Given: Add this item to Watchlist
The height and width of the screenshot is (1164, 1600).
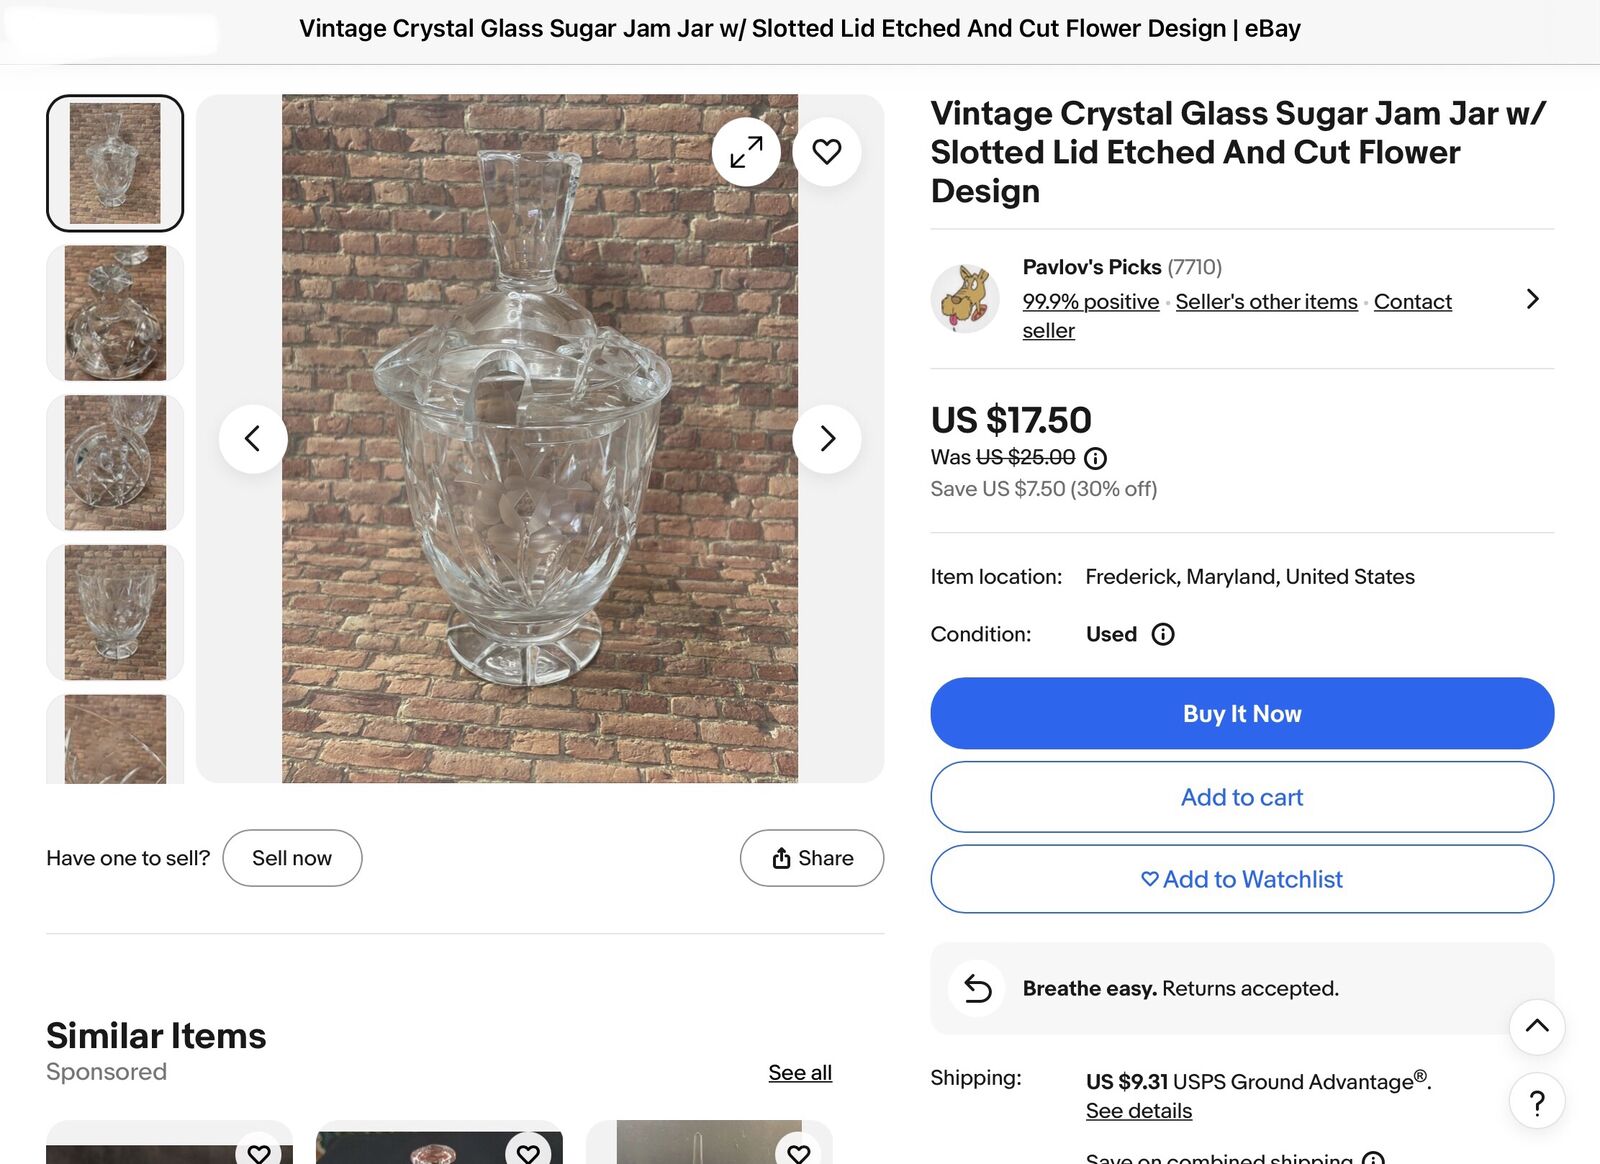Looking at the screenshot, I should pyautogui.click(x=1242, y=879).
